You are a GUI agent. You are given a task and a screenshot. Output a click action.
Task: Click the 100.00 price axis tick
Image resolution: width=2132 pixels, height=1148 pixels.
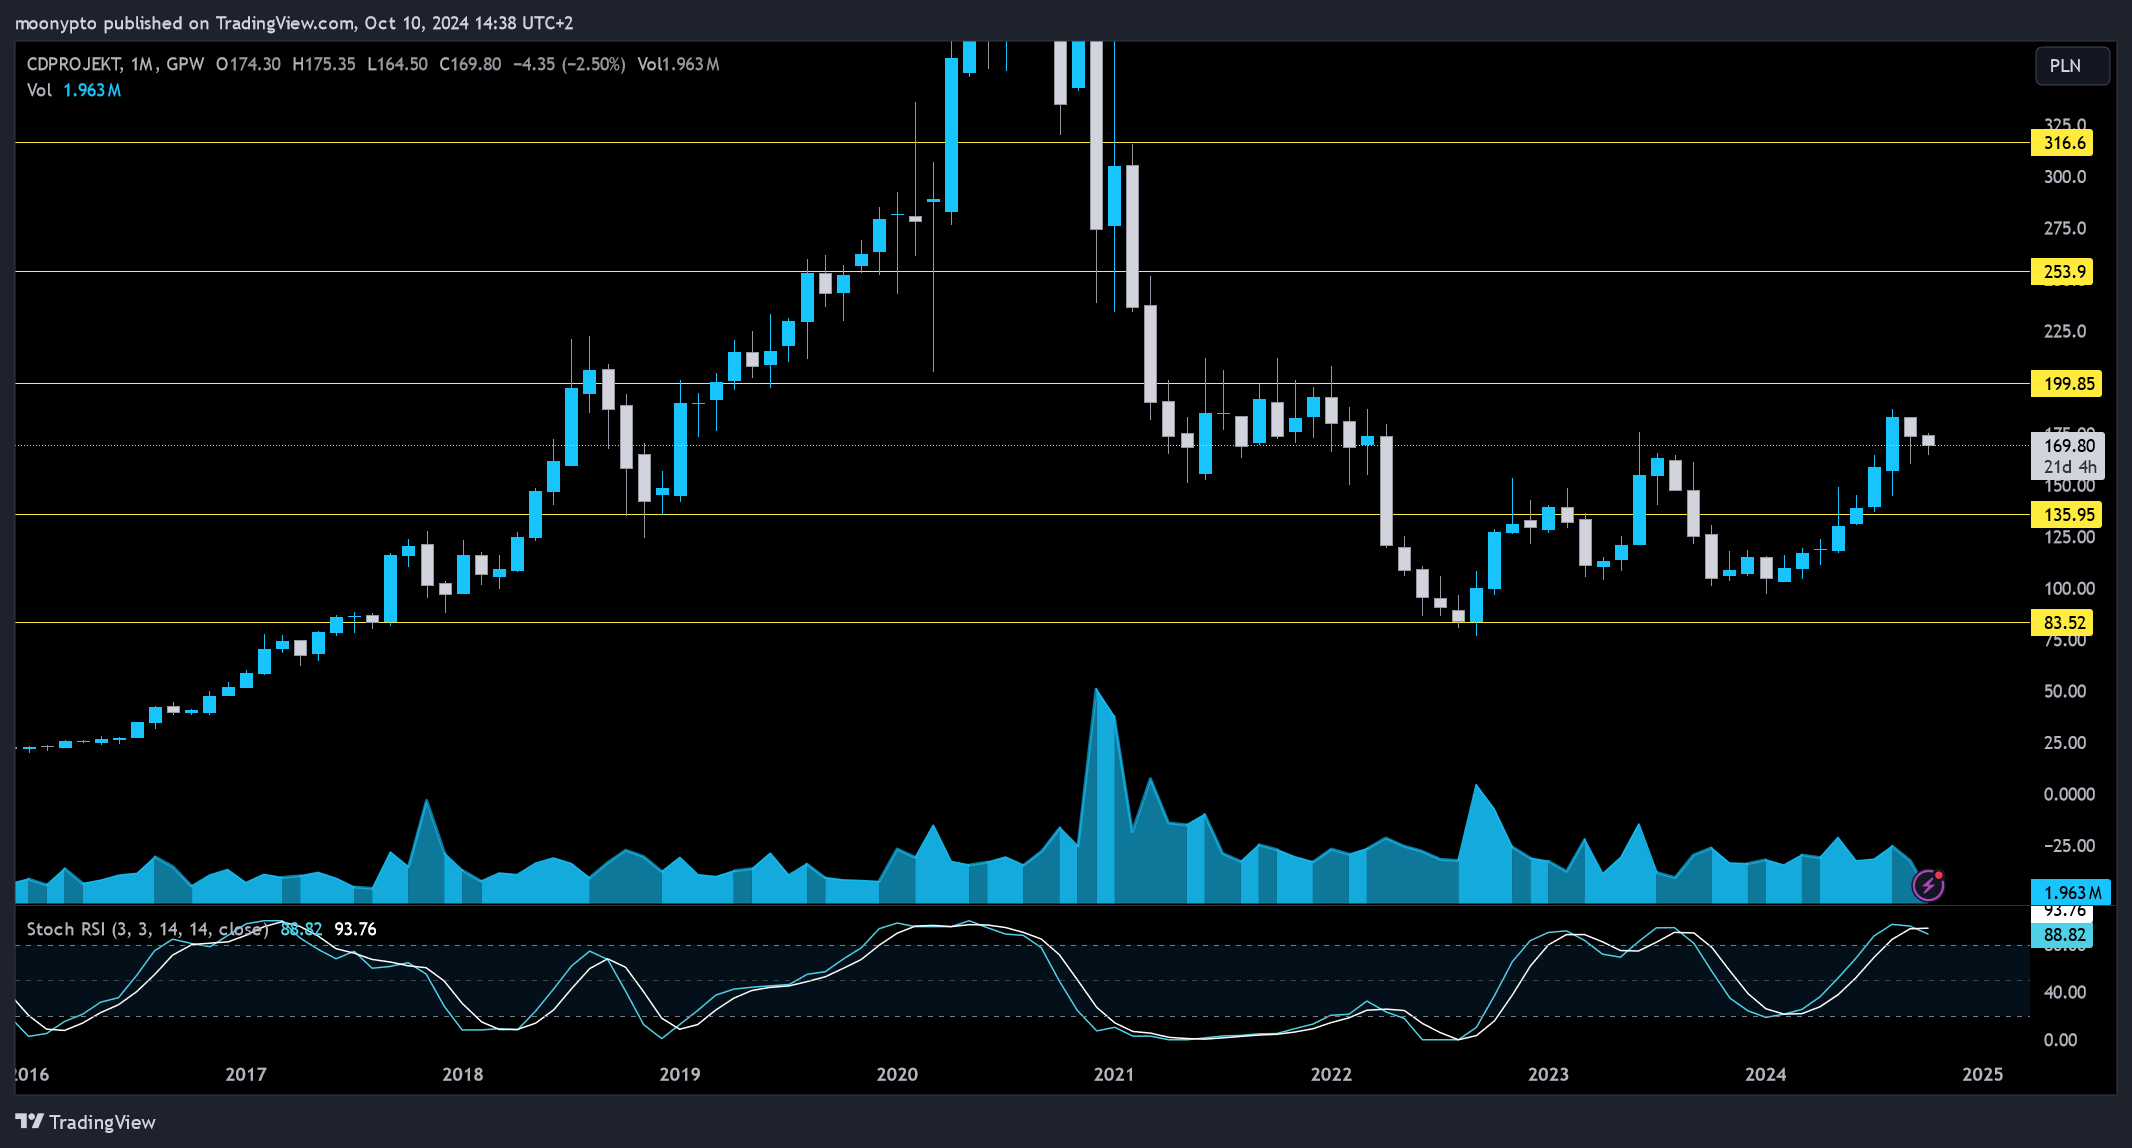[x=2069, y=589]
